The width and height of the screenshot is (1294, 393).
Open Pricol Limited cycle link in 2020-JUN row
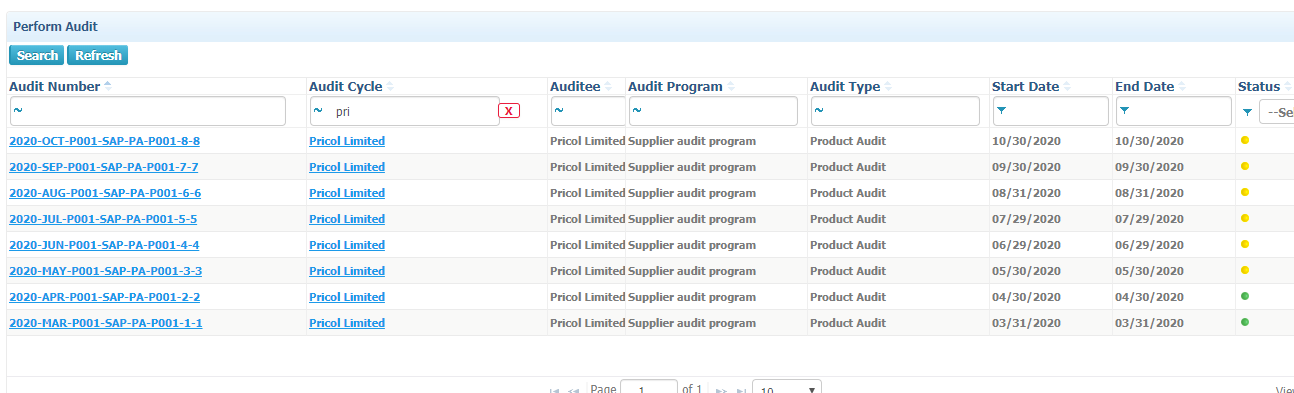[347, 245]
